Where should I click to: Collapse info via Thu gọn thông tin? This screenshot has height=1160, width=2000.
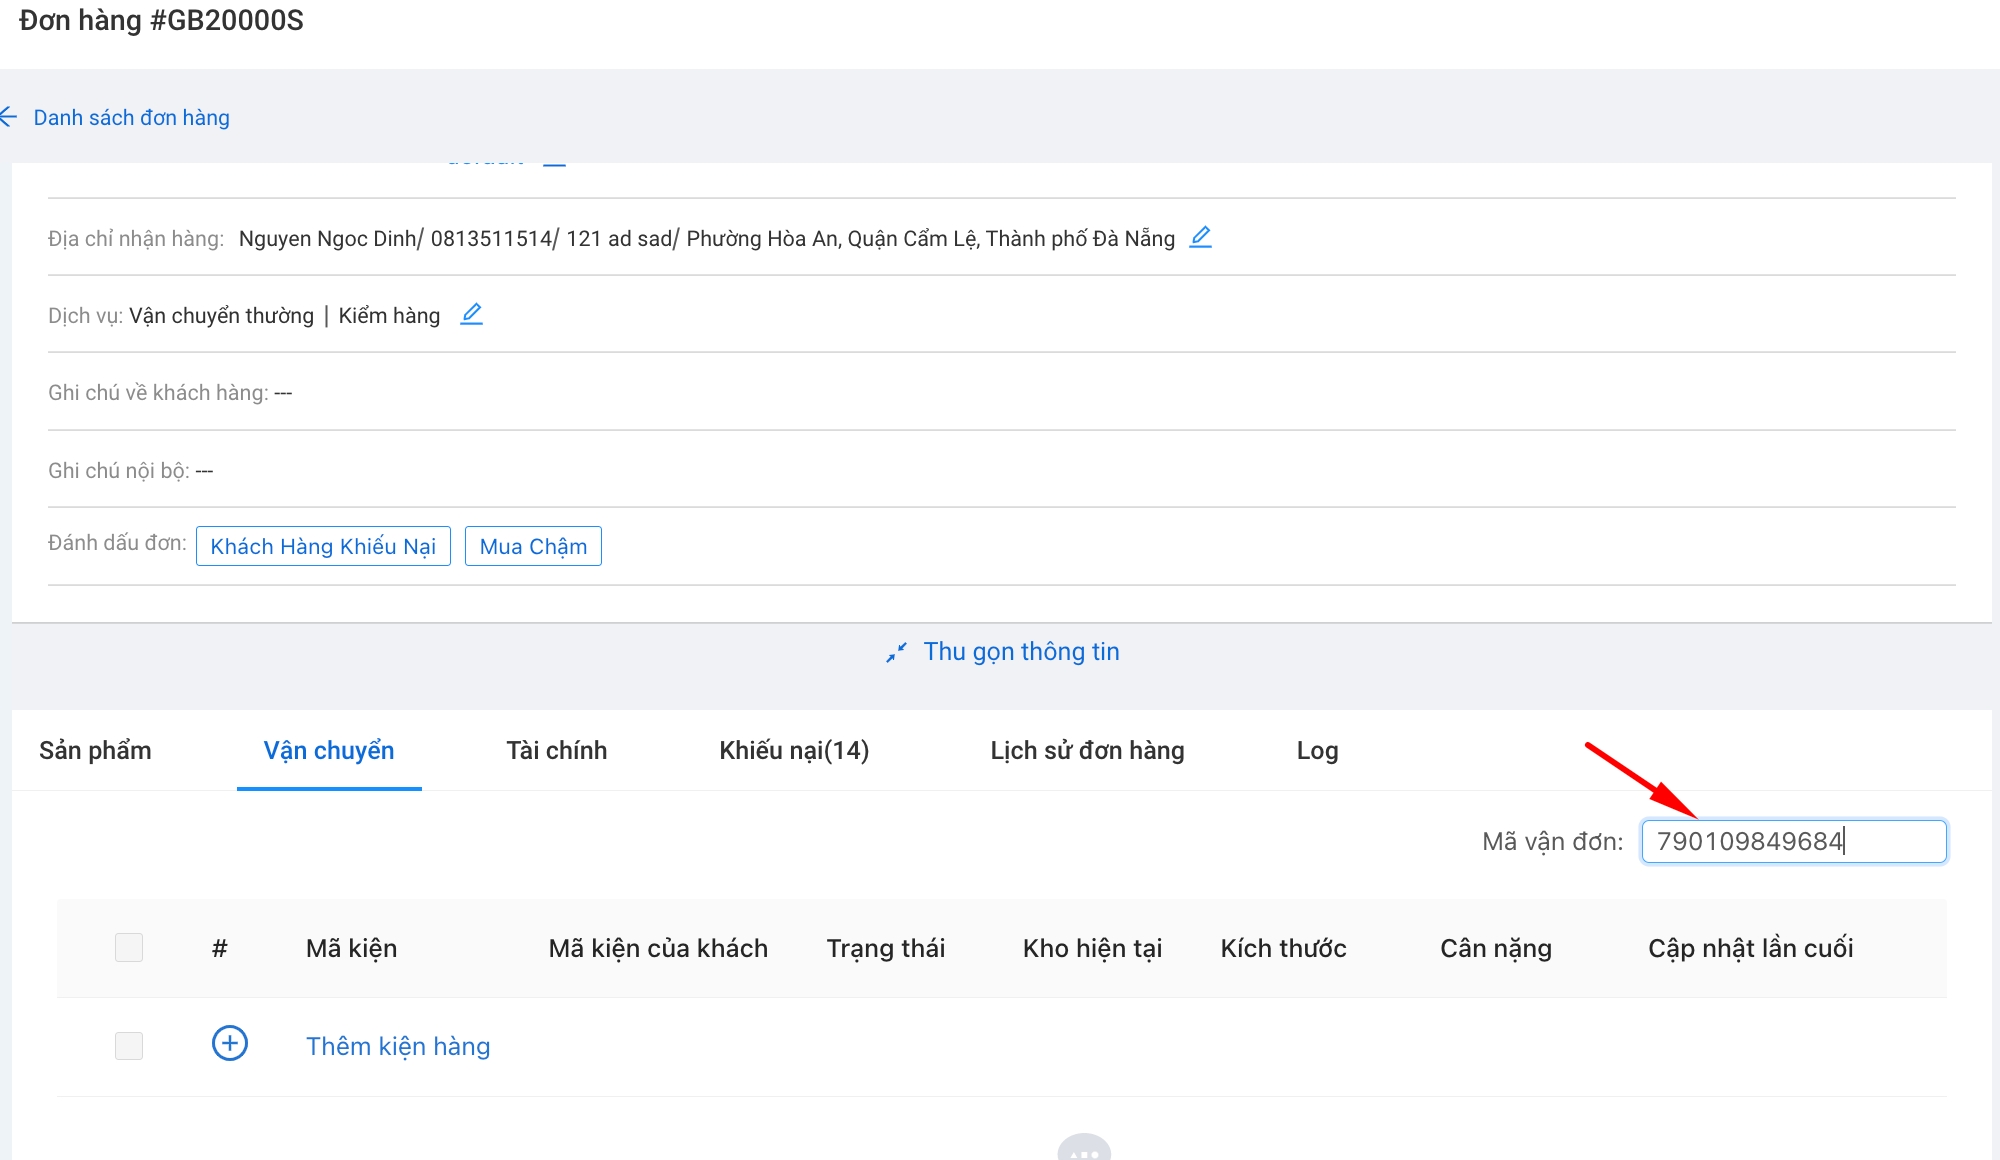[x=1021, y=652]
